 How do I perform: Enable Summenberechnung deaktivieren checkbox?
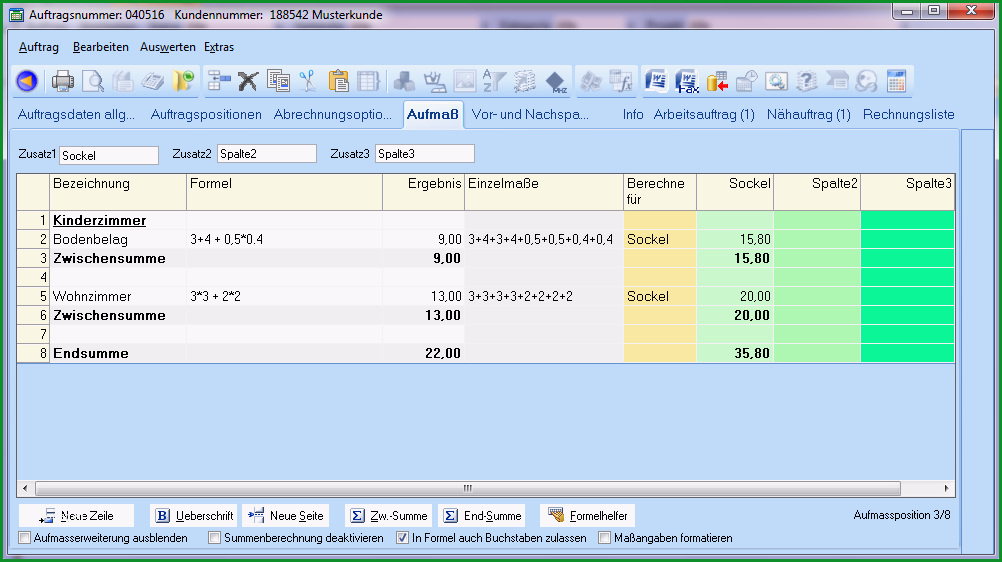215,538
